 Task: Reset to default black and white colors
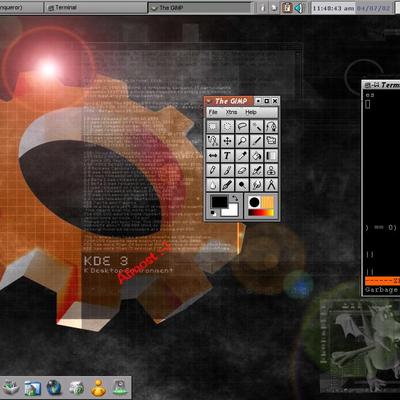pos(213,213)
